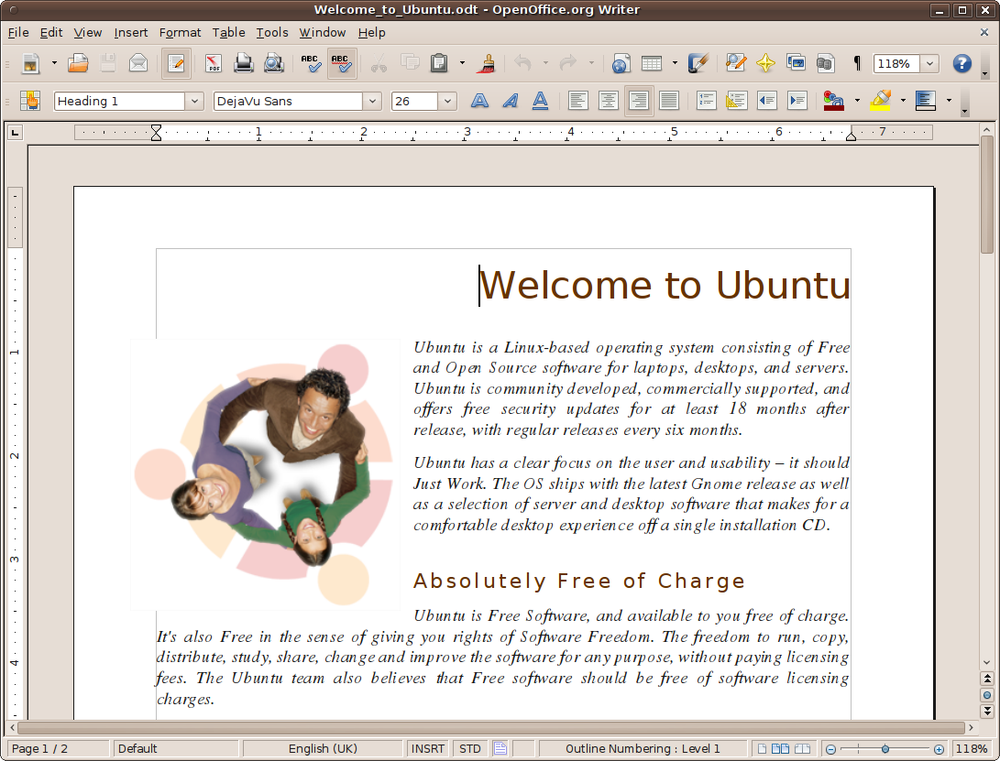Open the Format menu
1000x761 pixels.
click(x=180, y=32)
